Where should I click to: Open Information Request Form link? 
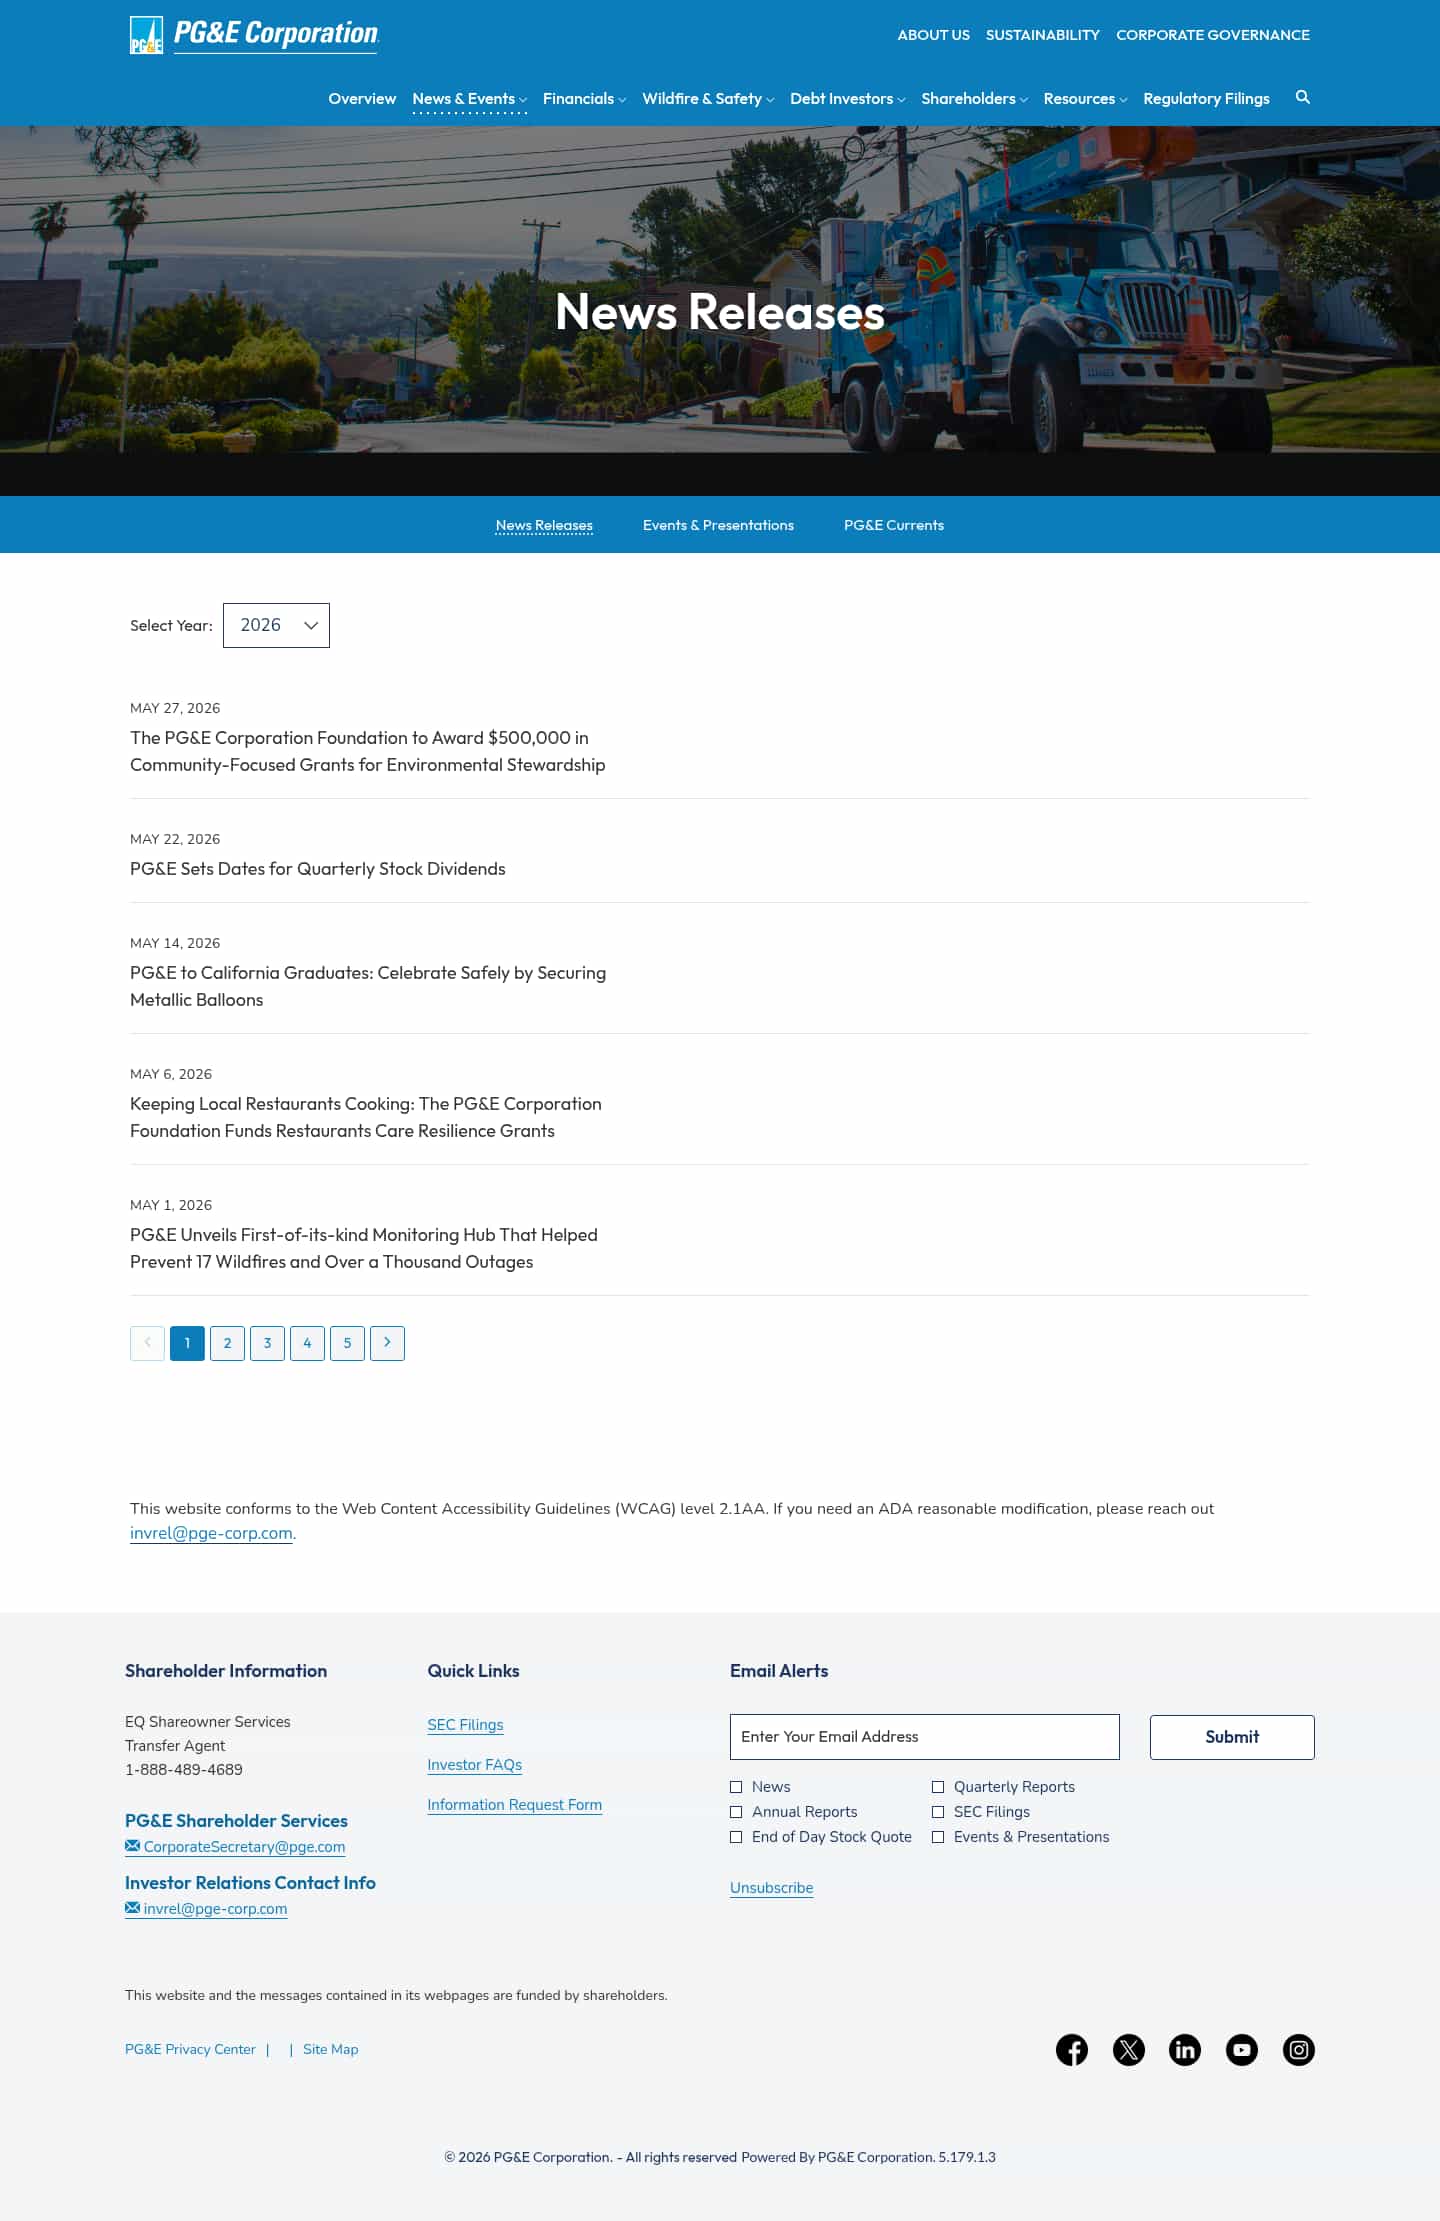(x=514, y=1805)
